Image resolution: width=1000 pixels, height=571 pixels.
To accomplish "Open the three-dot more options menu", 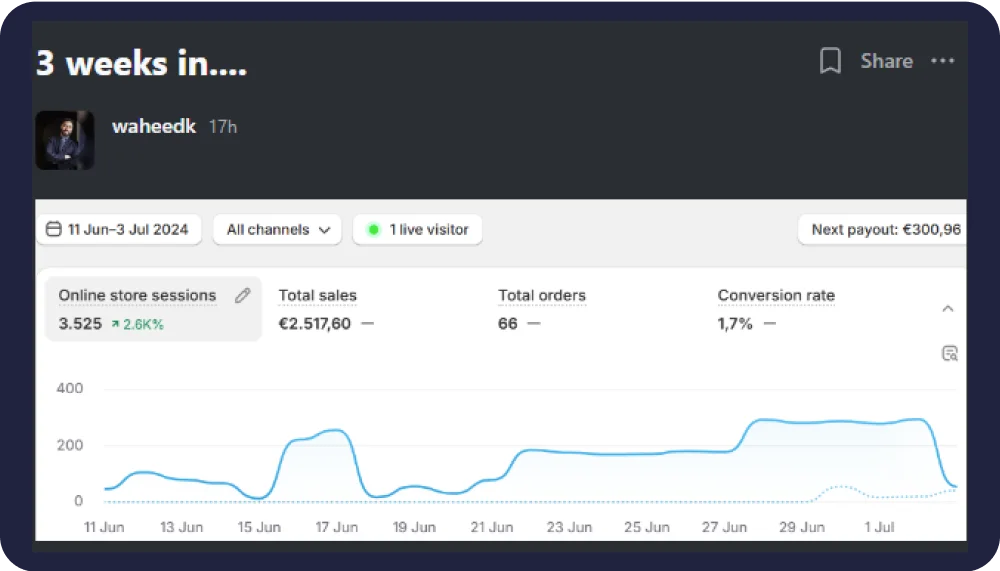I will (x=942, y=61).
